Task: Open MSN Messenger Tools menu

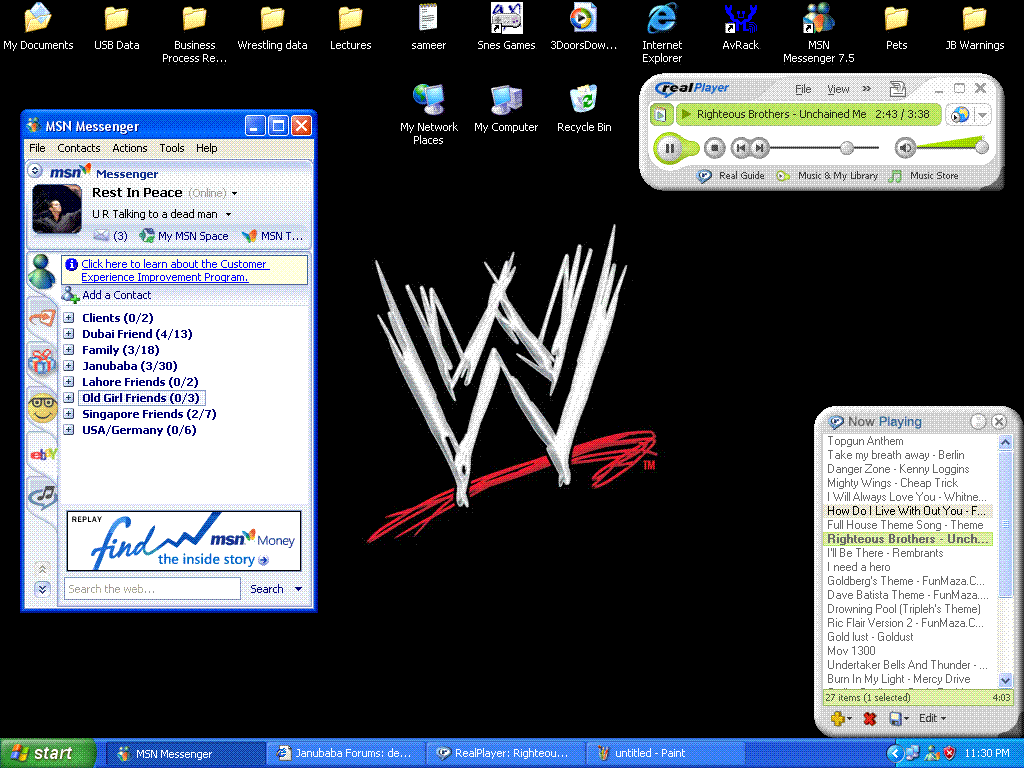Action: (x=172, y=148)
